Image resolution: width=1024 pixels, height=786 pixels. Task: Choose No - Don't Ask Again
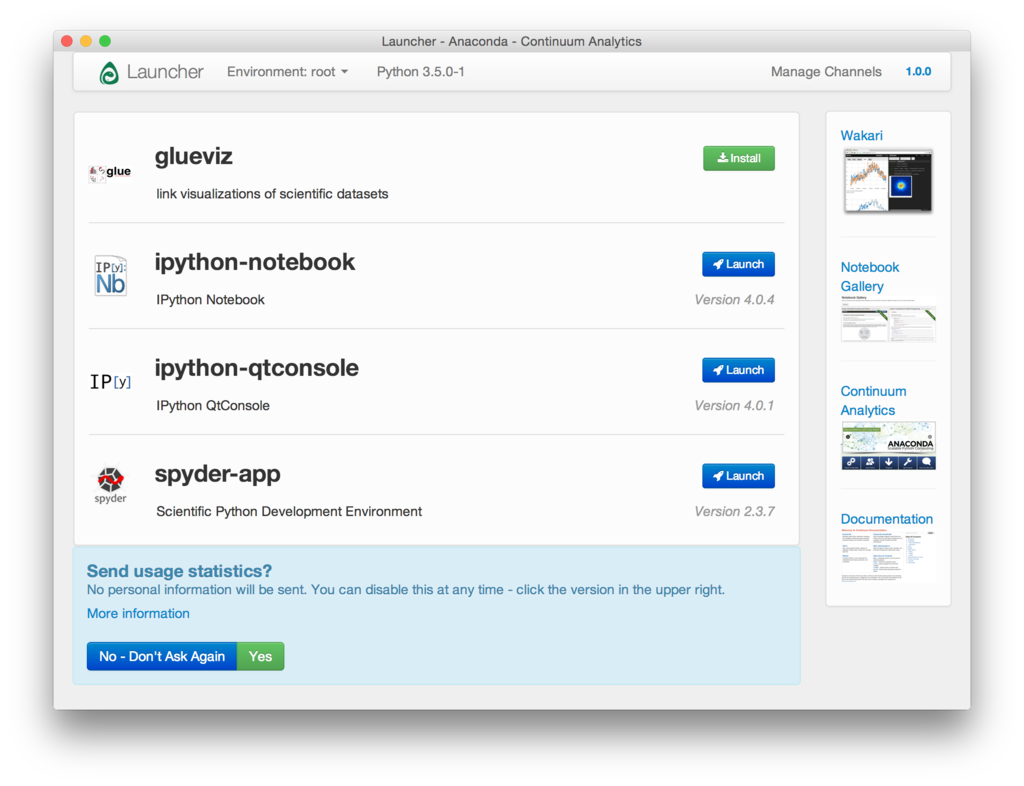[x=162, y=656]
